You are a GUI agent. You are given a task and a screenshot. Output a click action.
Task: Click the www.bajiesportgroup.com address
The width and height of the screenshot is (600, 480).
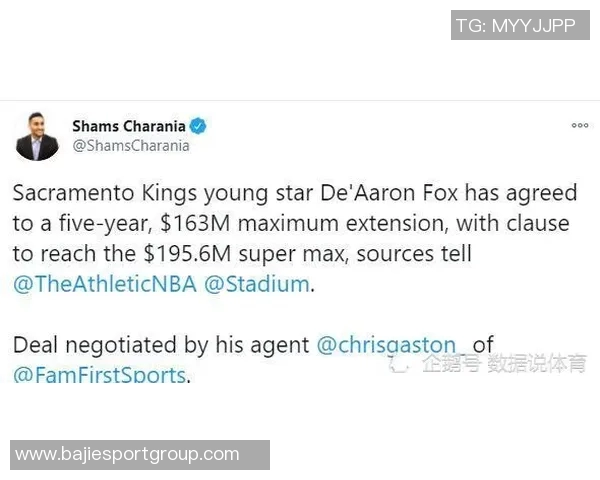pyautogui.click(x=128, y=454)
